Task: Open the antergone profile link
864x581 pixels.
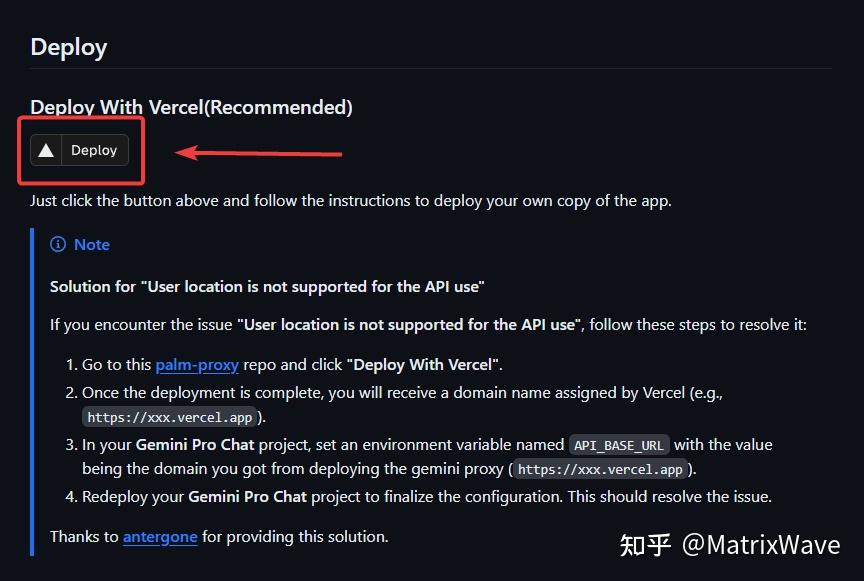Action: point(160,537)
